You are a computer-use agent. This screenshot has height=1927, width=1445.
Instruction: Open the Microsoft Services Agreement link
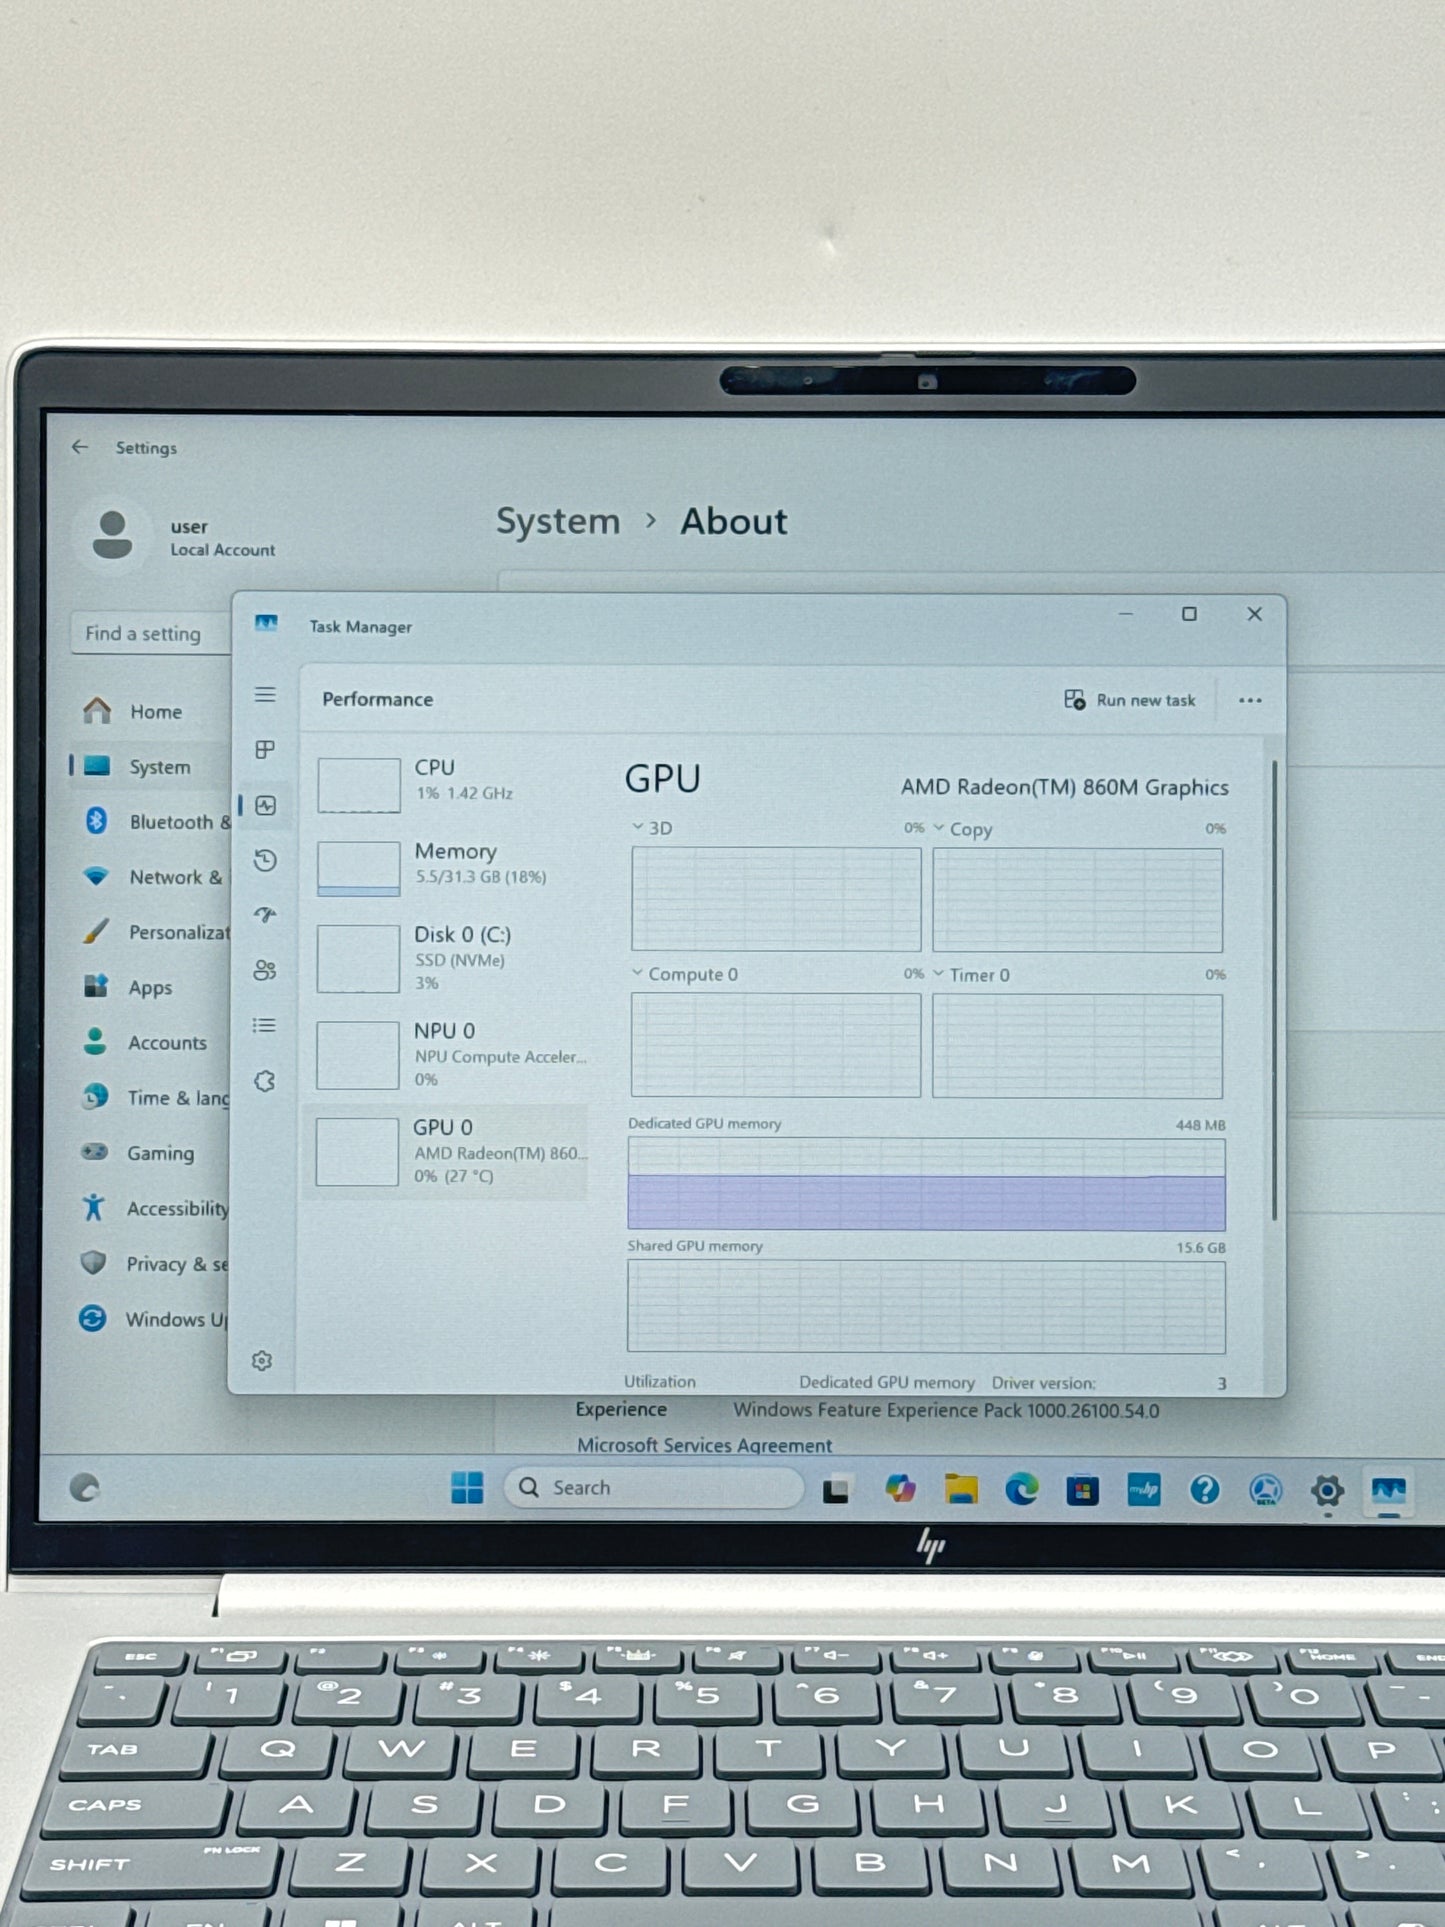(704, 1445)
